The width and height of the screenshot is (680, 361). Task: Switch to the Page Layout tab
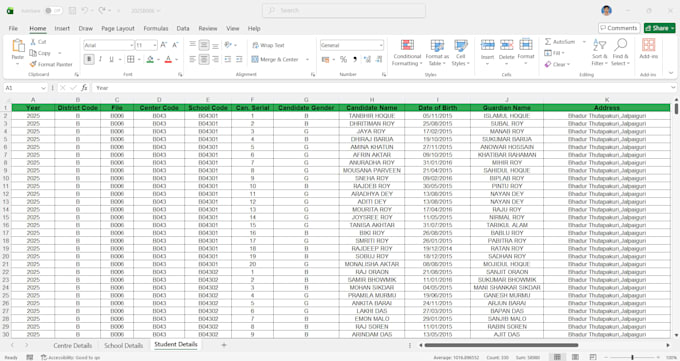point(118,28)
